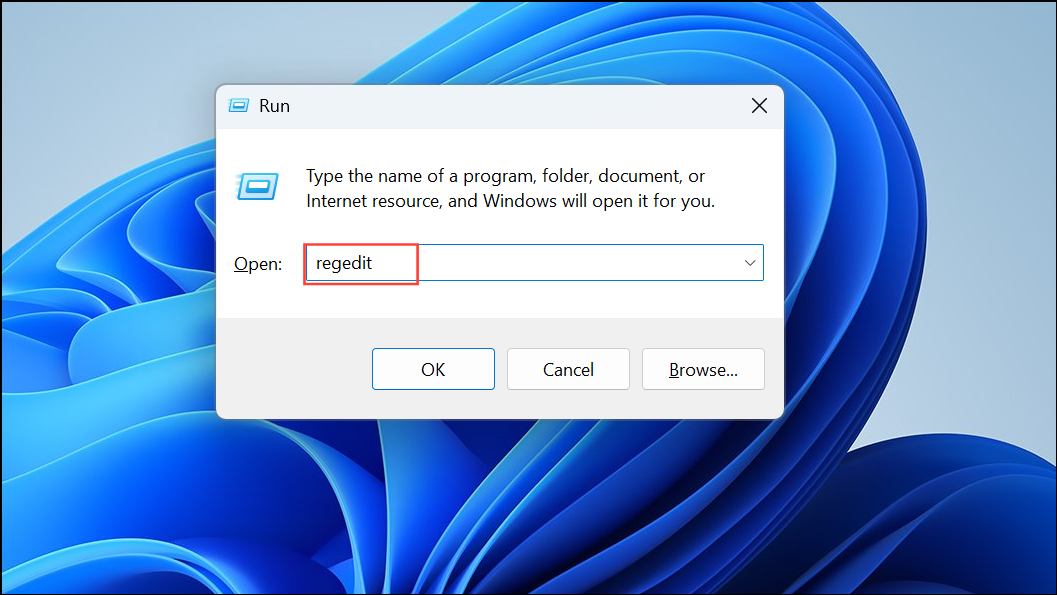Click the large Run icon beside the description

coord(257,187)
